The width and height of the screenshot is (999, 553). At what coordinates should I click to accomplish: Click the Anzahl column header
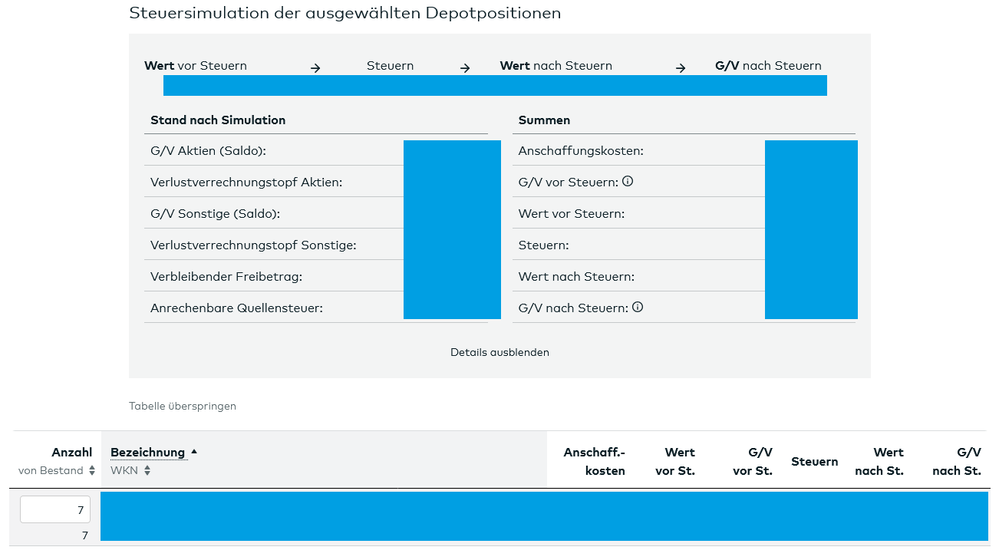coord(72,452)
